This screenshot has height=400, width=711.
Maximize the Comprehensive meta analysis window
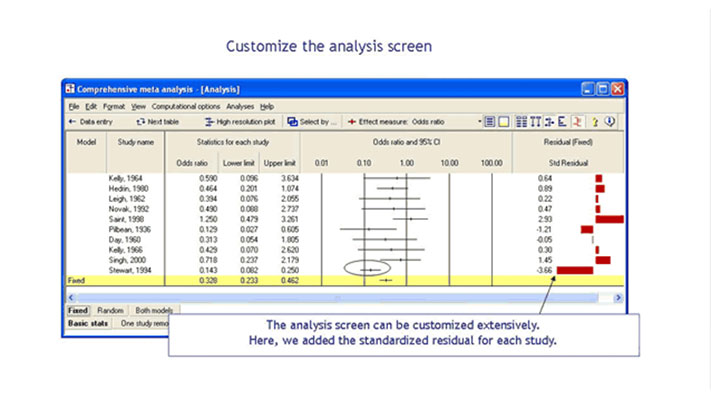coord(603,89)
